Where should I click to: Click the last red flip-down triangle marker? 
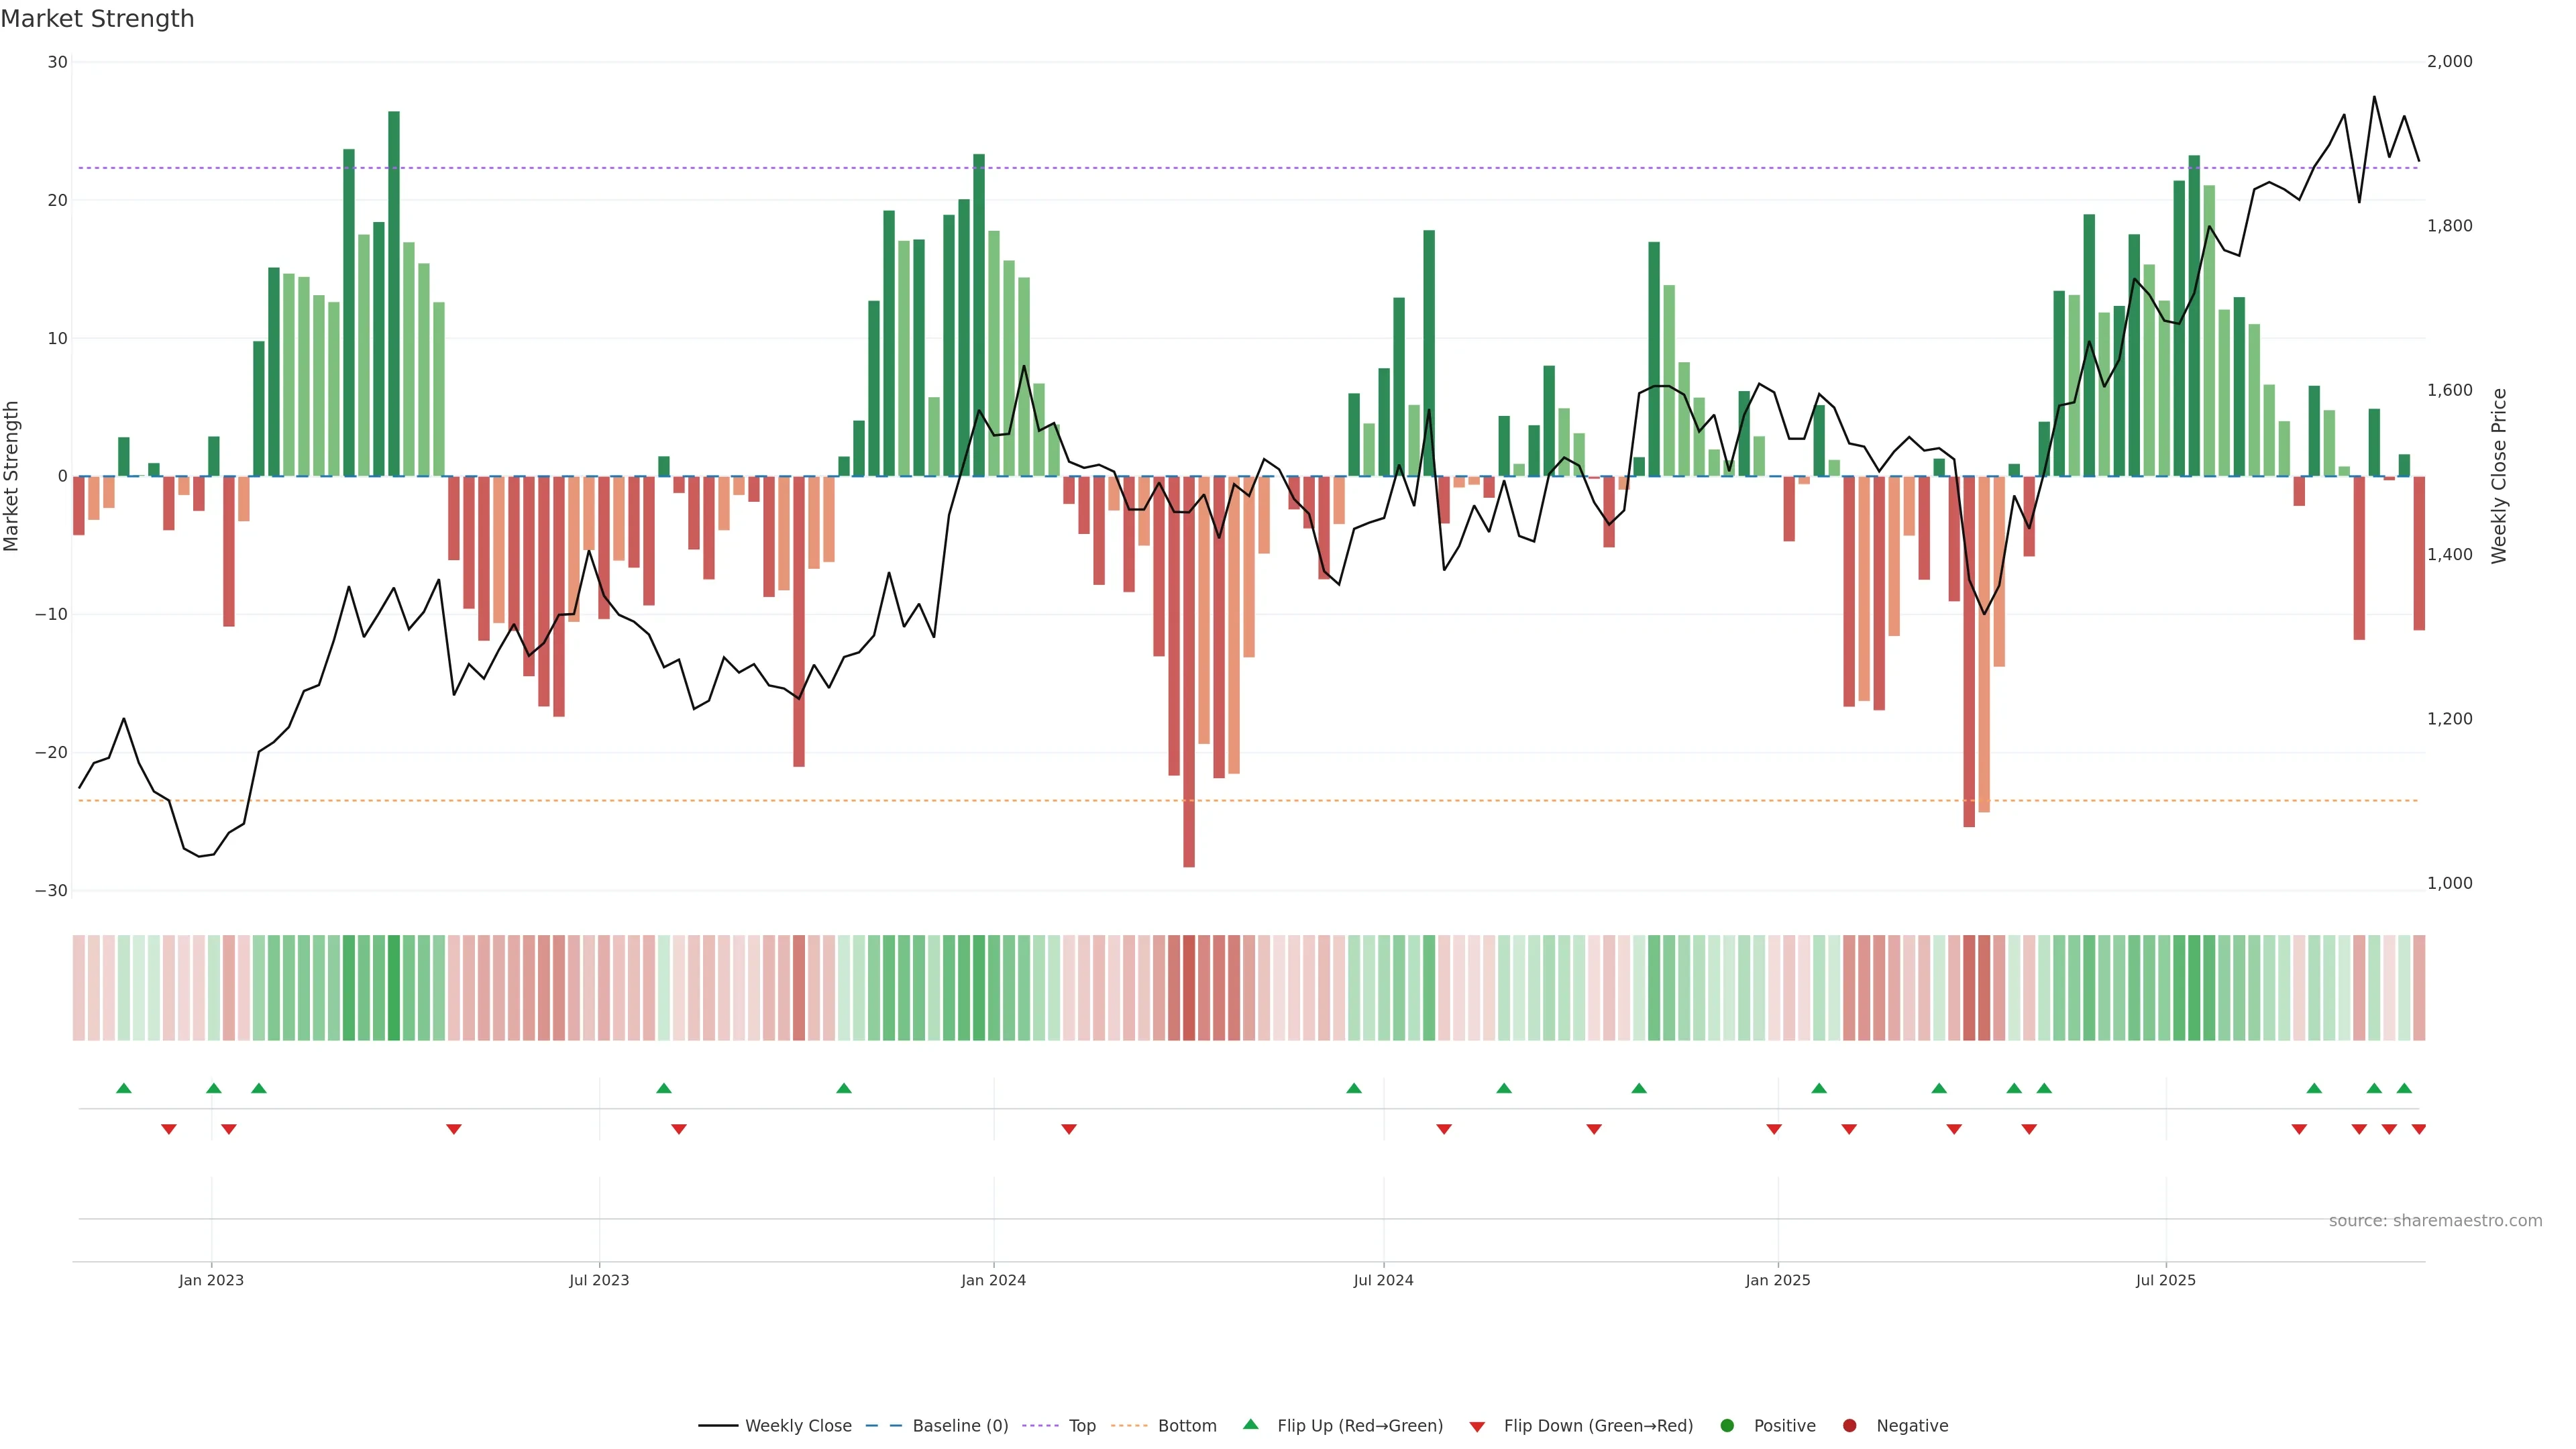(x=2419, y=1129)
